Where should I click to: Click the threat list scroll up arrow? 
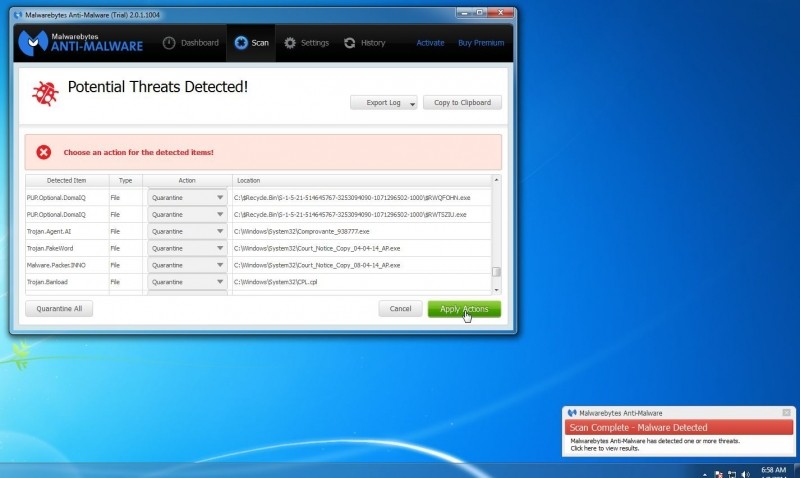(x=496, y=180)
